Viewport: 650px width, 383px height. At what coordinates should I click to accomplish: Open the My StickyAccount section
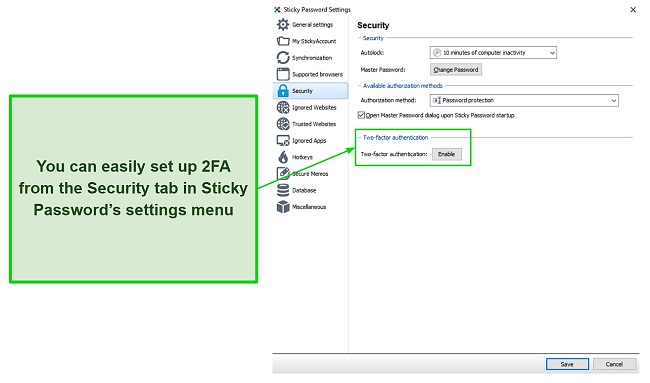pyautogui.click(x=310, y=41)
